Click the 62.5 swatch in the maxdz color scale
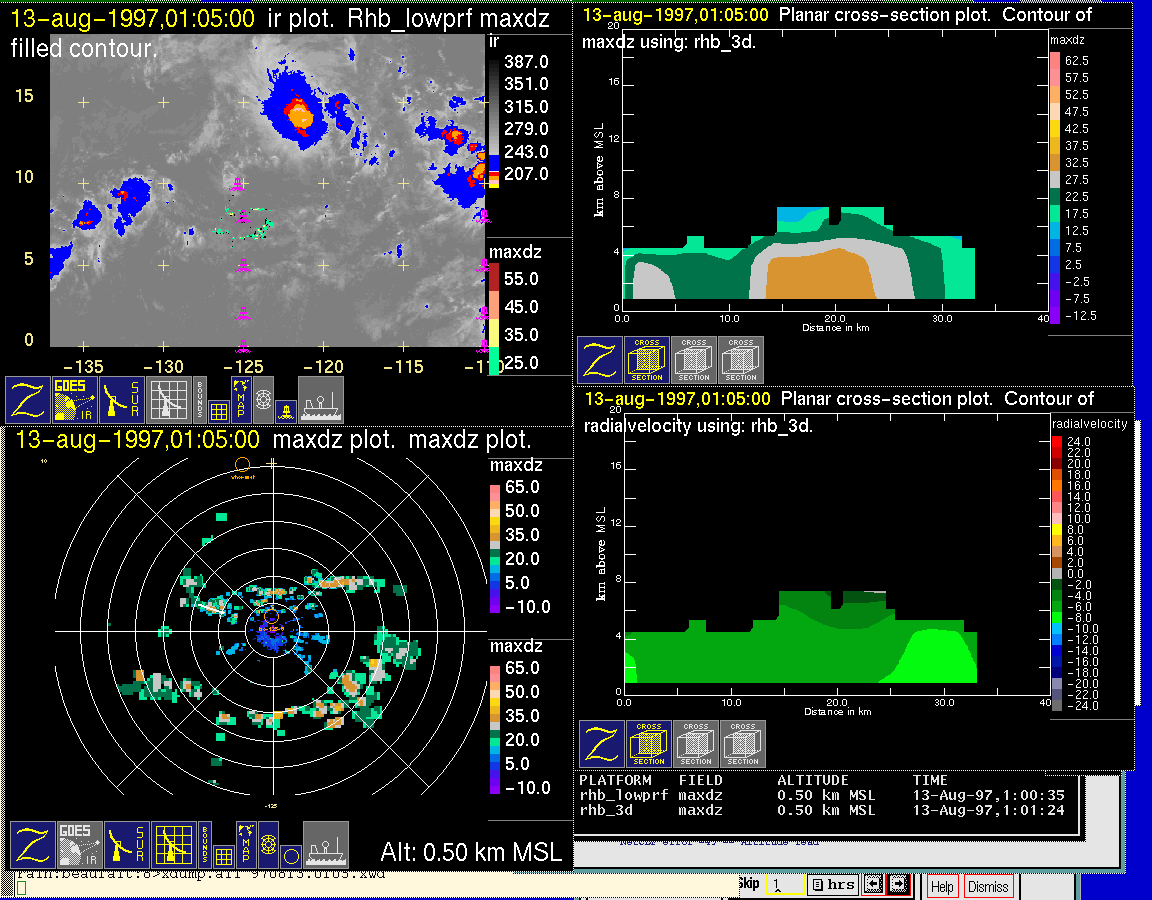 [x=1054, y=61]
